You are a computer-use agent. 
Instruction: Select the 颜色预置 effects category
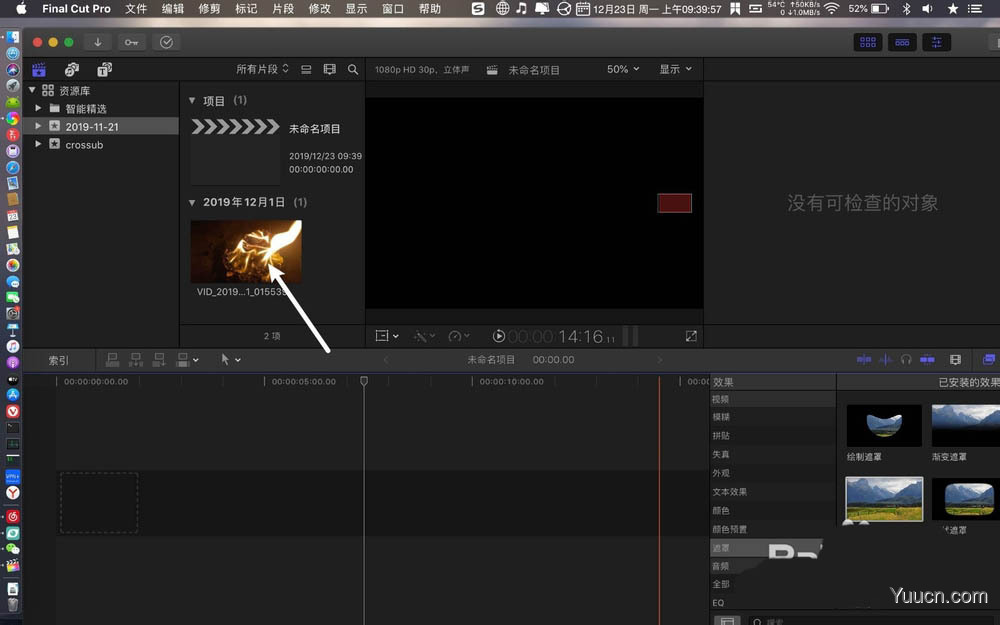point(772,529)
